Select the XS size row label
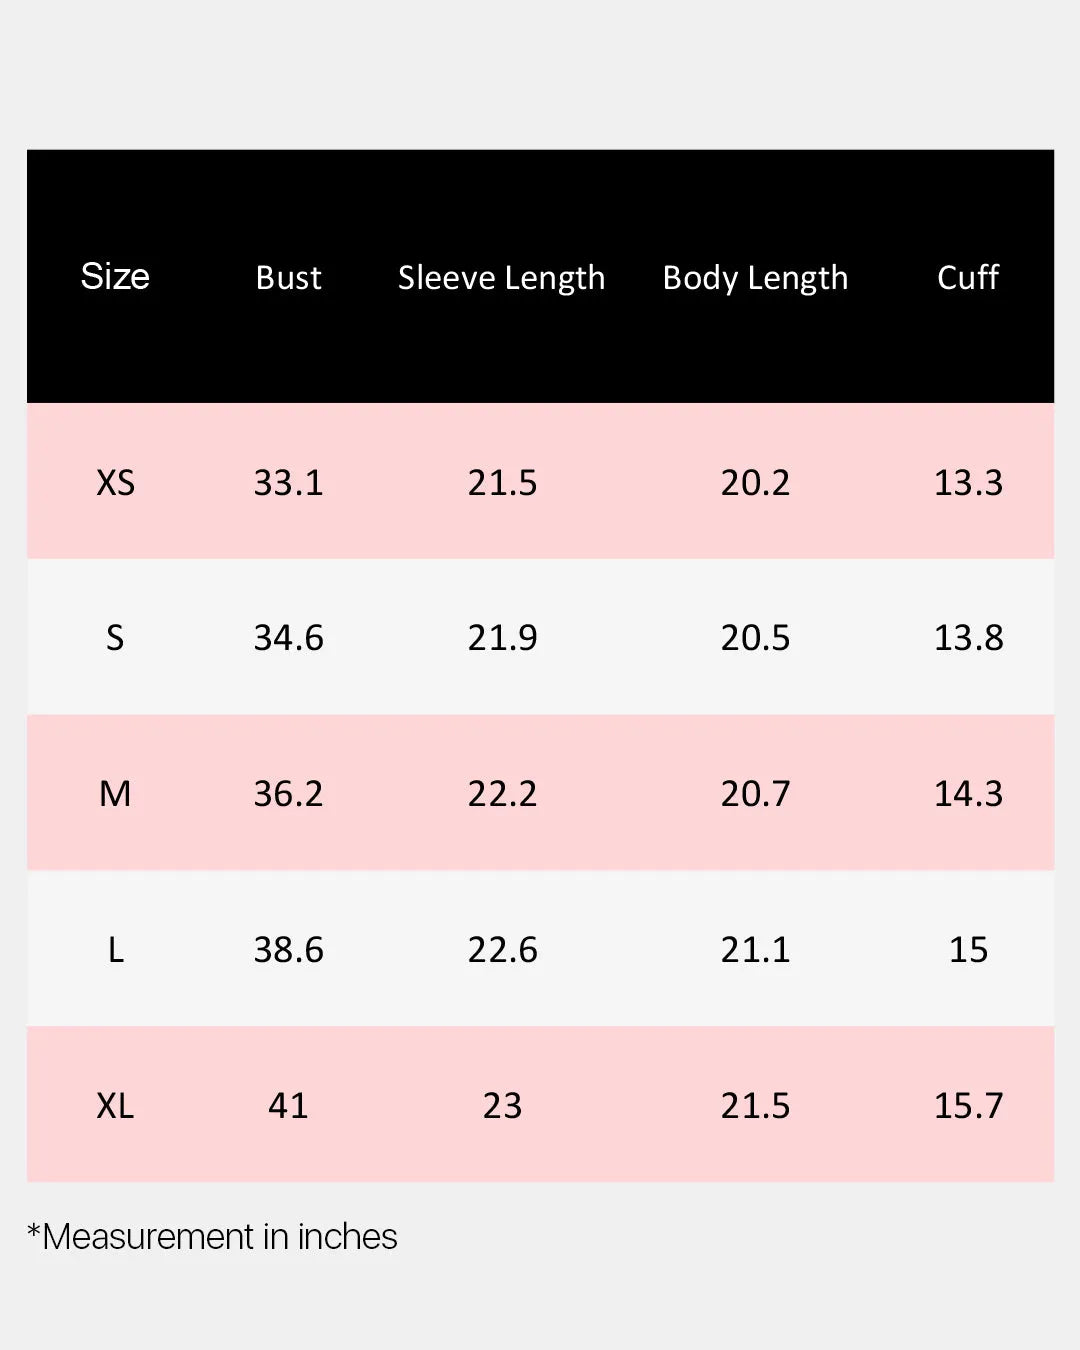 115,483
